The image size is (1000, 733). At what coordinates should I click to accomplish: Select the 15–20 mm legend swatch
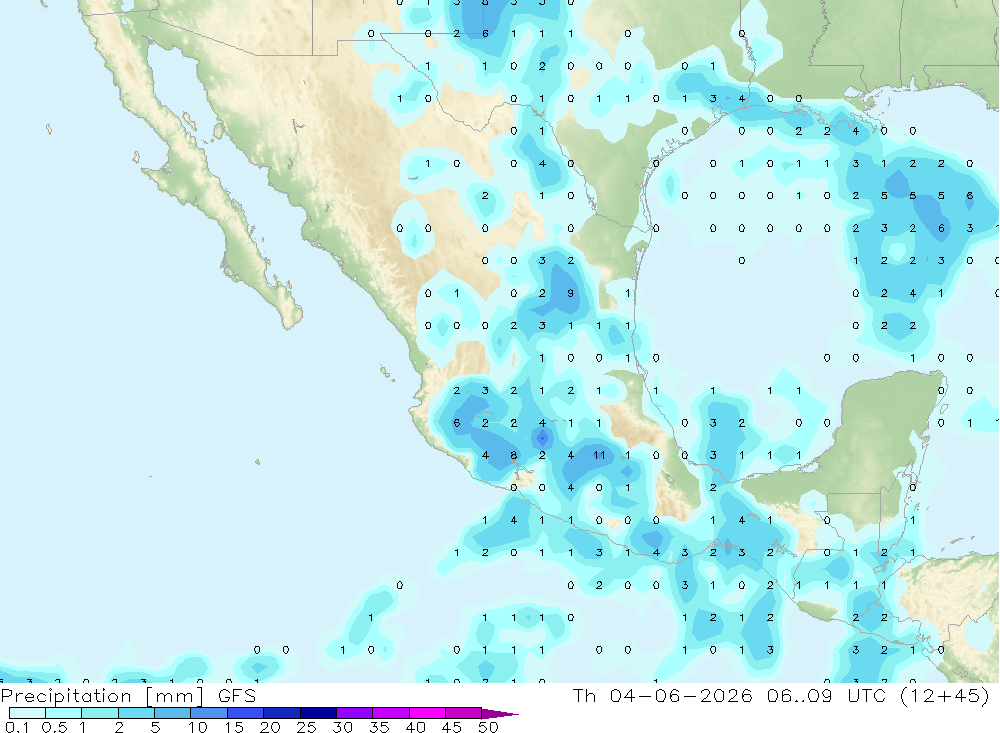point(246,713)
